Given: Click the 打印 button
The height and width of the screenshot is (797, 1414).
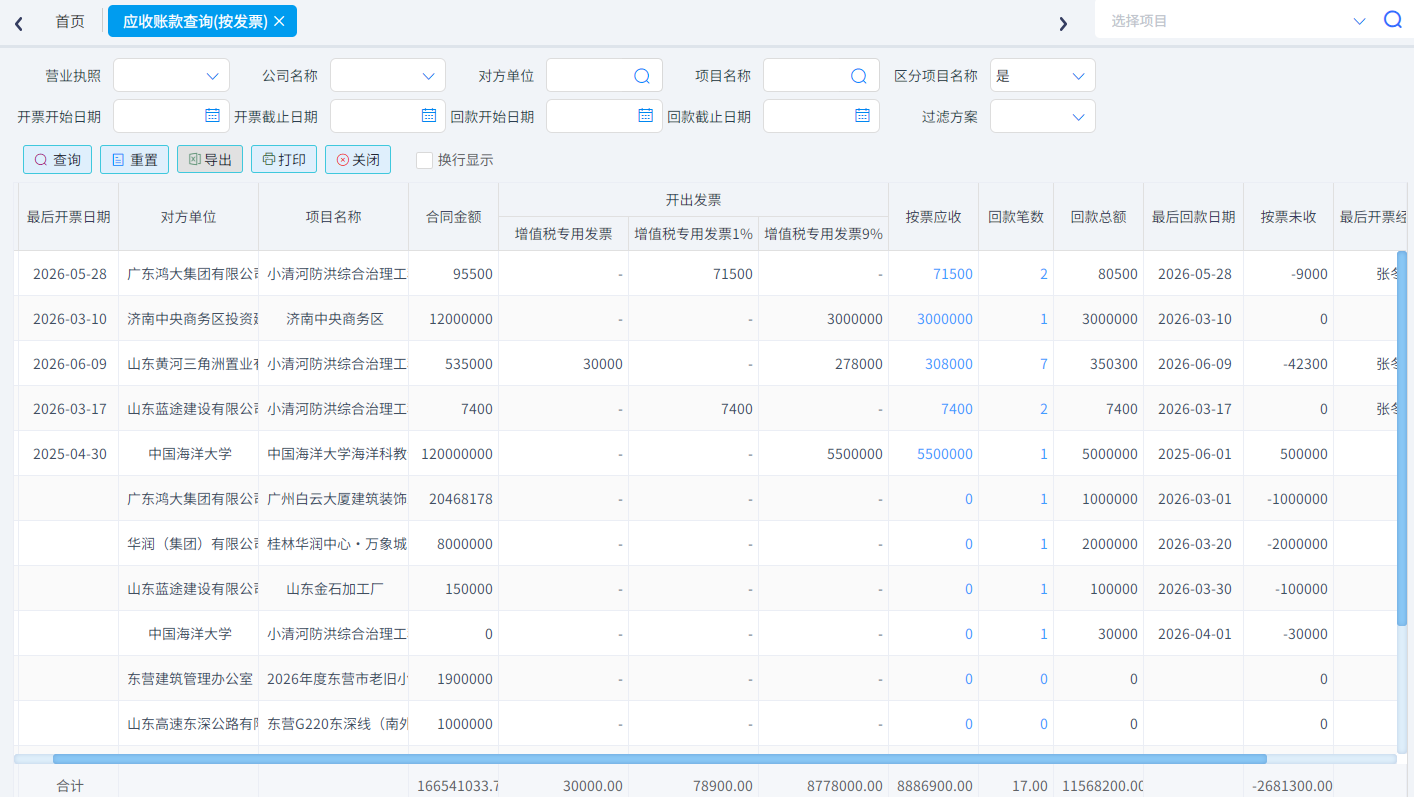Looking at the screenshot, I should 284,160.
